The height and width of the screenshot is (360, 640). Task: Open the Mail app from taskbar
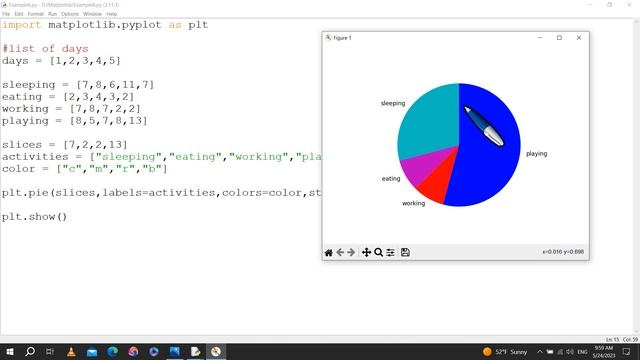[x=92, y=351]
